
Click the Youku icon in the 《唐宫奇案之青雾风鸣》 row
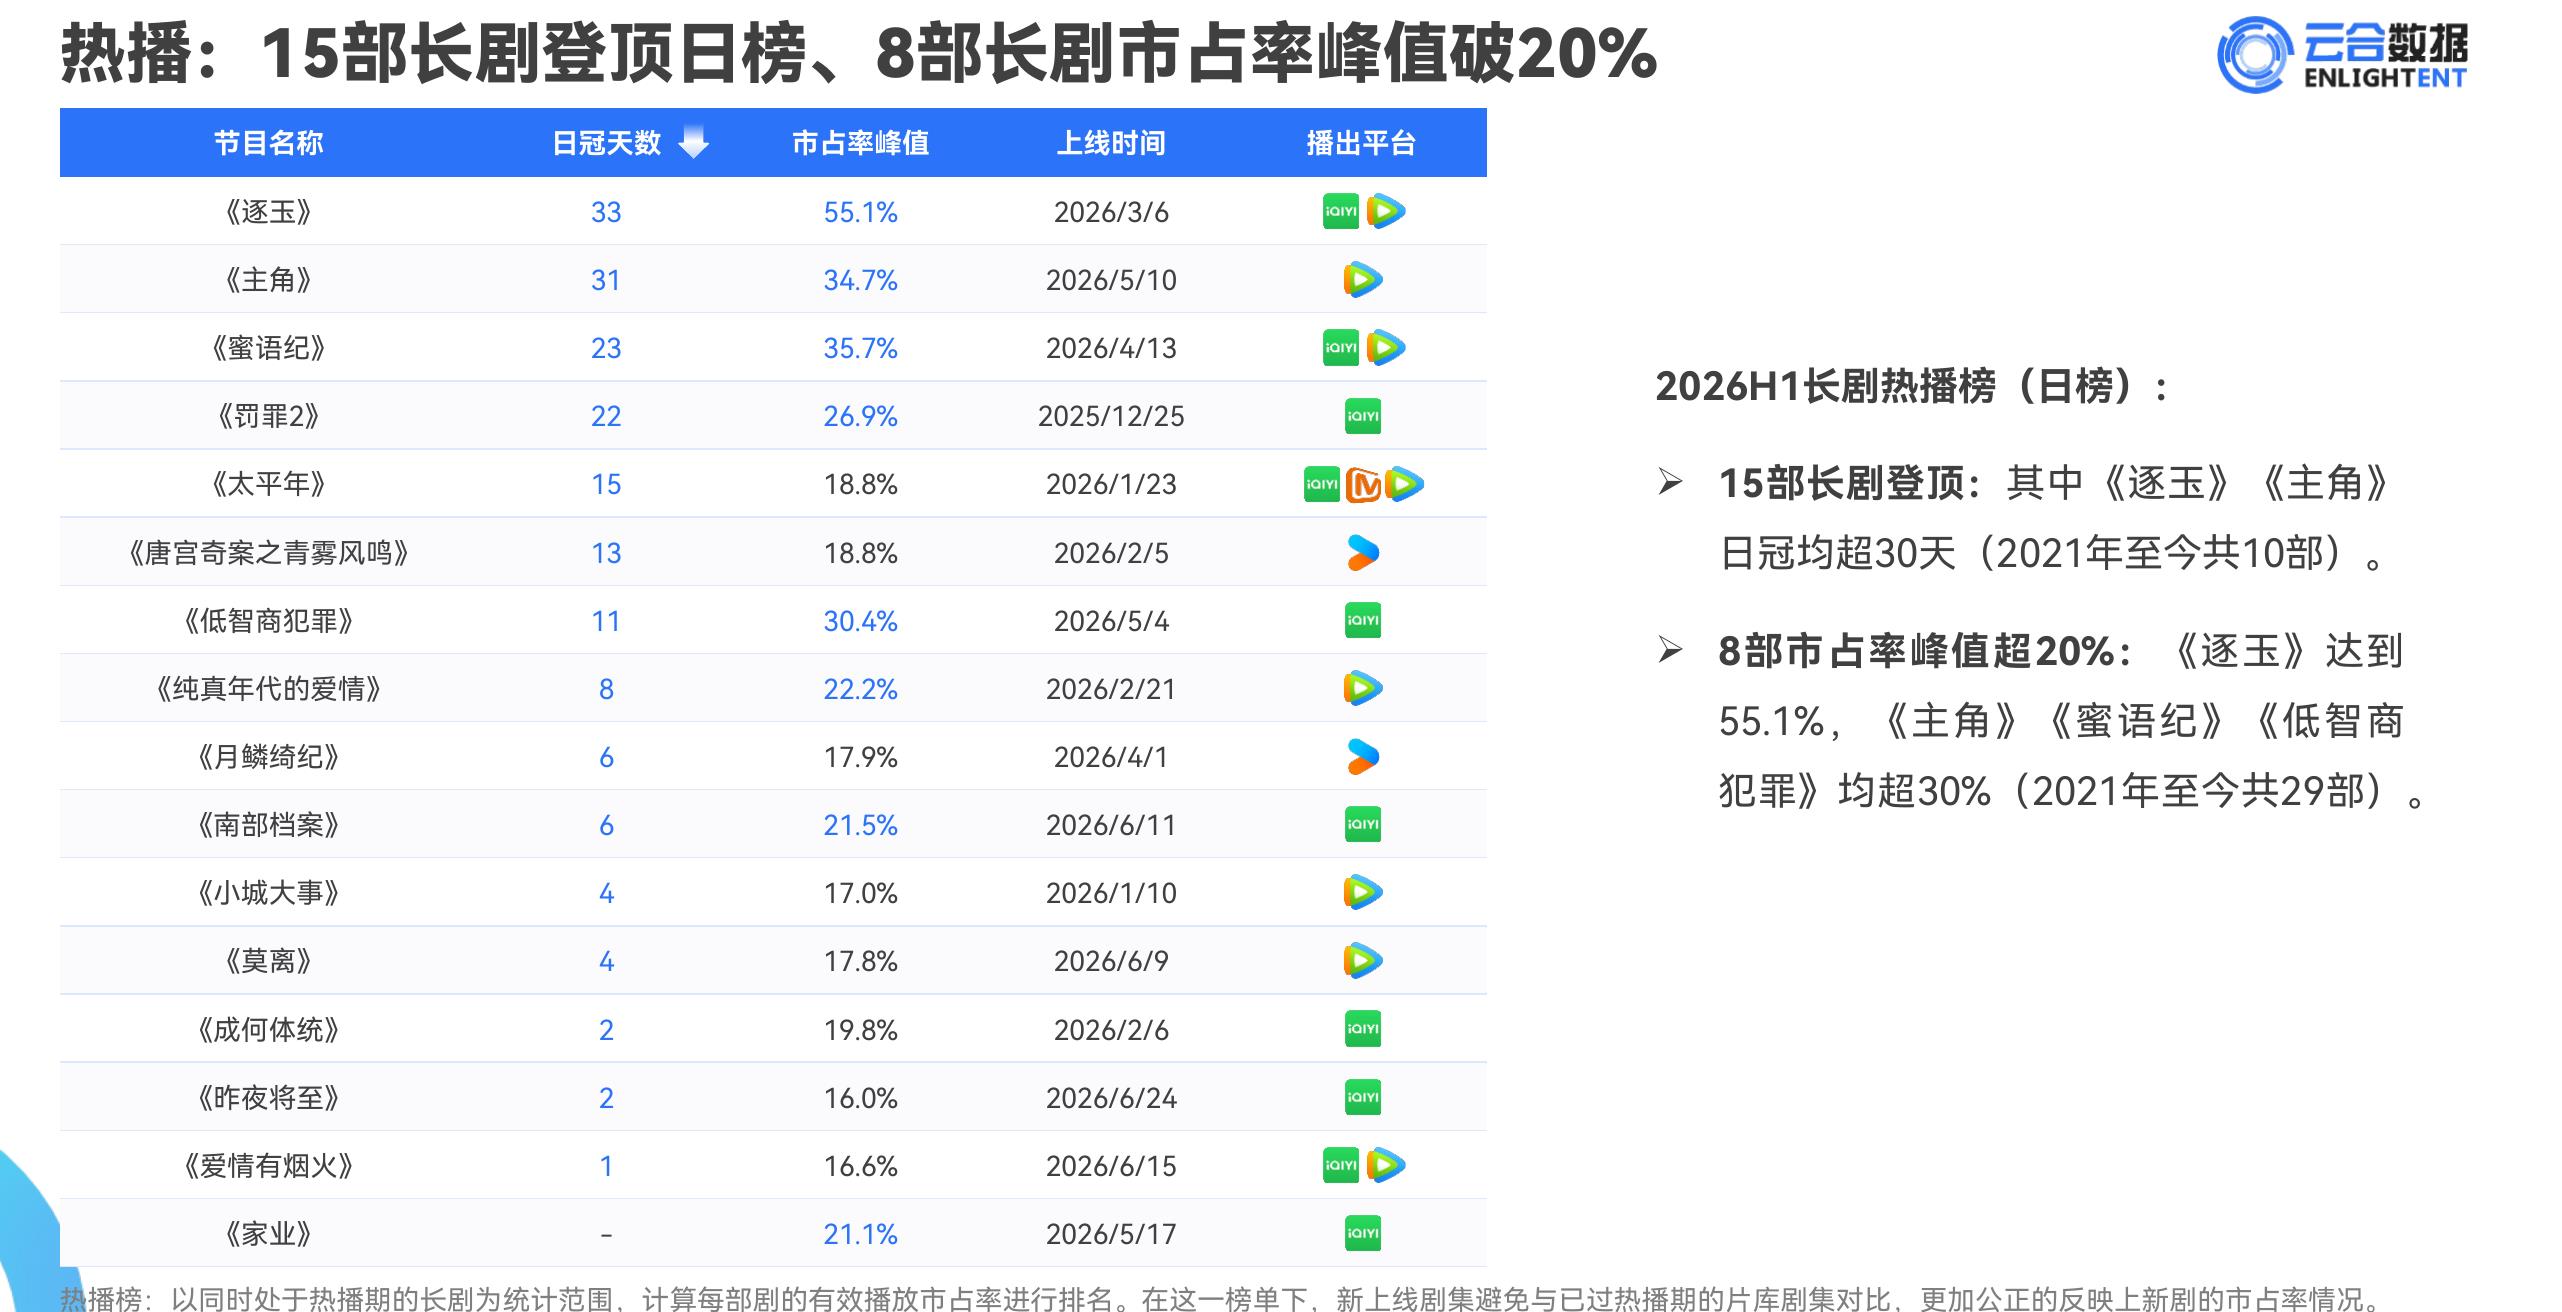(x=1362, y=552)
